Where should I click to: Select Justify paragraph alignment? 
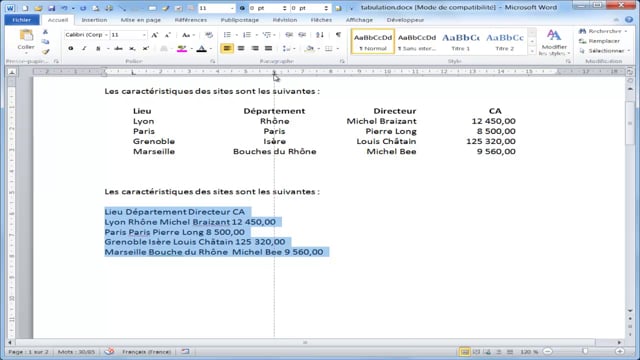(x=268, y=49)
